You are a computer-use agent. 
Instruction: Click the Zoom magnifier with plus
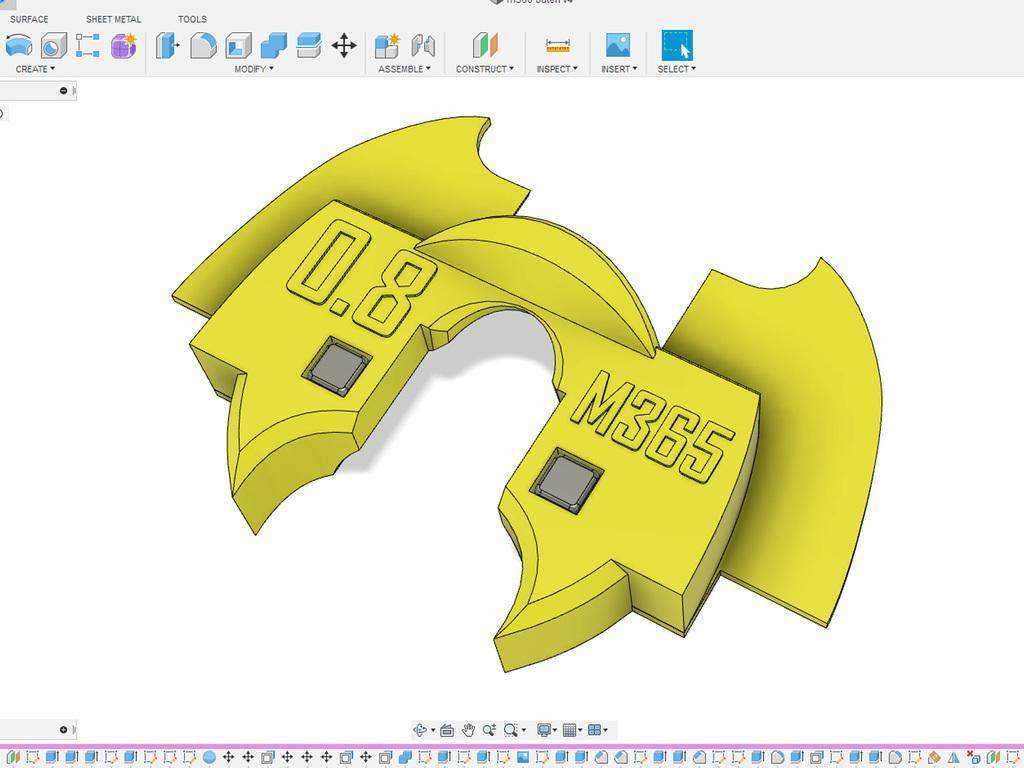(489, 729)
